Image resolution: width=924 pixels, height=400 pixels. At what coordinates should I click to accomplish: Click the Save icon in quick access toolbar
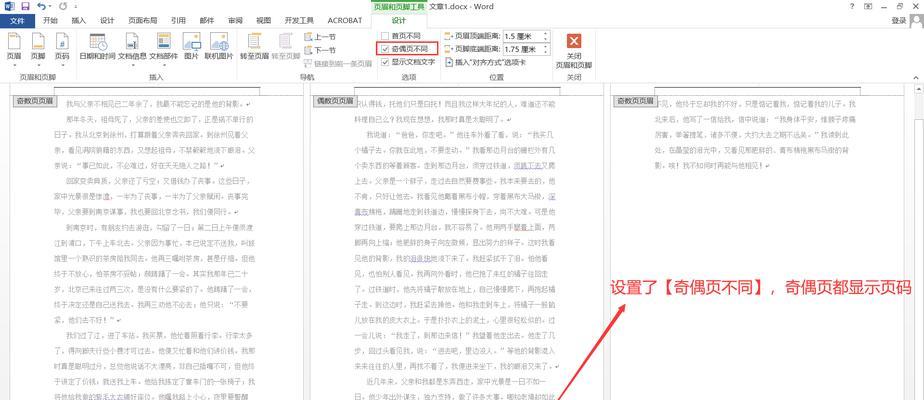[x=25, y=6]
